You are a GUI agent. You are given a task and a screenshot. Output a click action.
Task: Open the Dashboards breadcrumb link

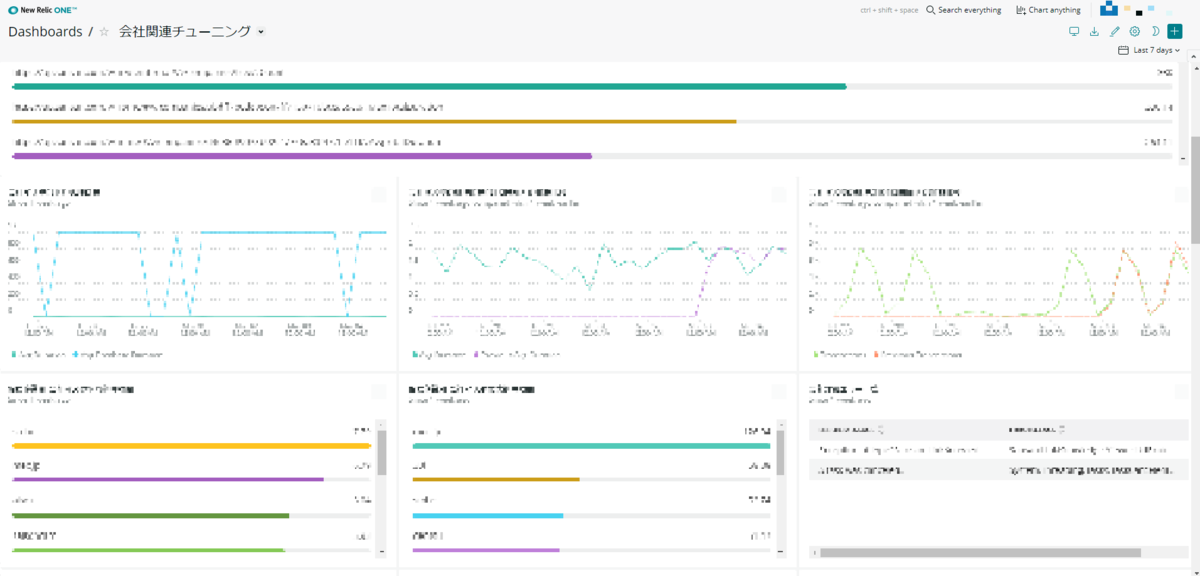click(x=45, y=32)
